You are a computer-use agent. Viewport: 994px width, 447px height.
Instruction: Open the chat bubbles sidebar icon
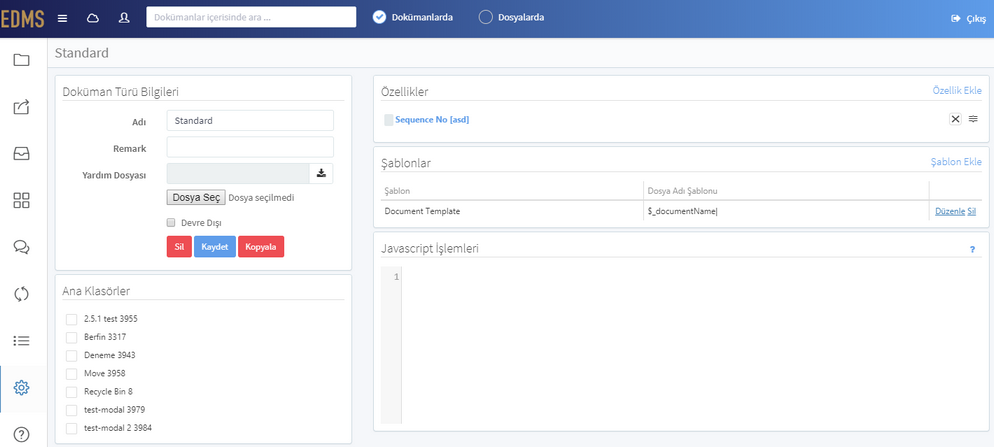[x=22, y=247]
